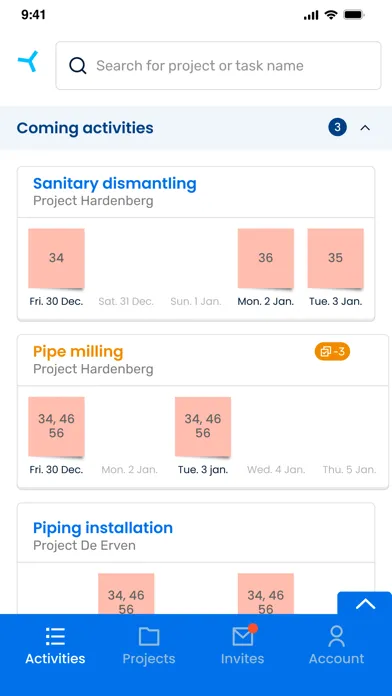Select tile 34 under Fri. 30 Dec. in Sanitary dismantling
Viewport: 392px width, 696px height.
(x=56, y=258)
